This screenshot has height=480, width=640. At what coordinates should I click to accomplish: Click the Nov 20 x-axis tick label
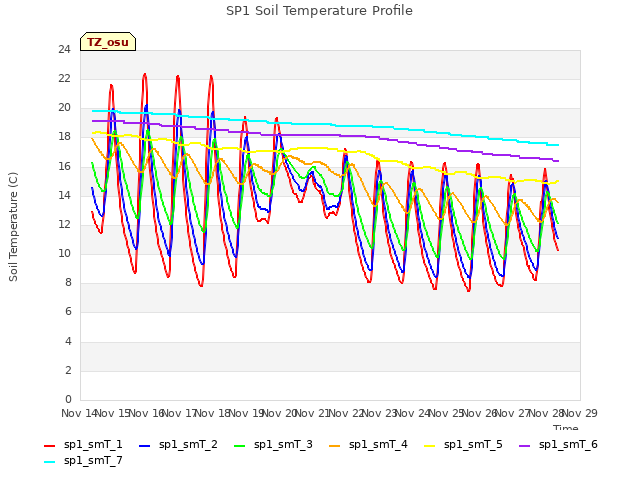pos(279,413)
